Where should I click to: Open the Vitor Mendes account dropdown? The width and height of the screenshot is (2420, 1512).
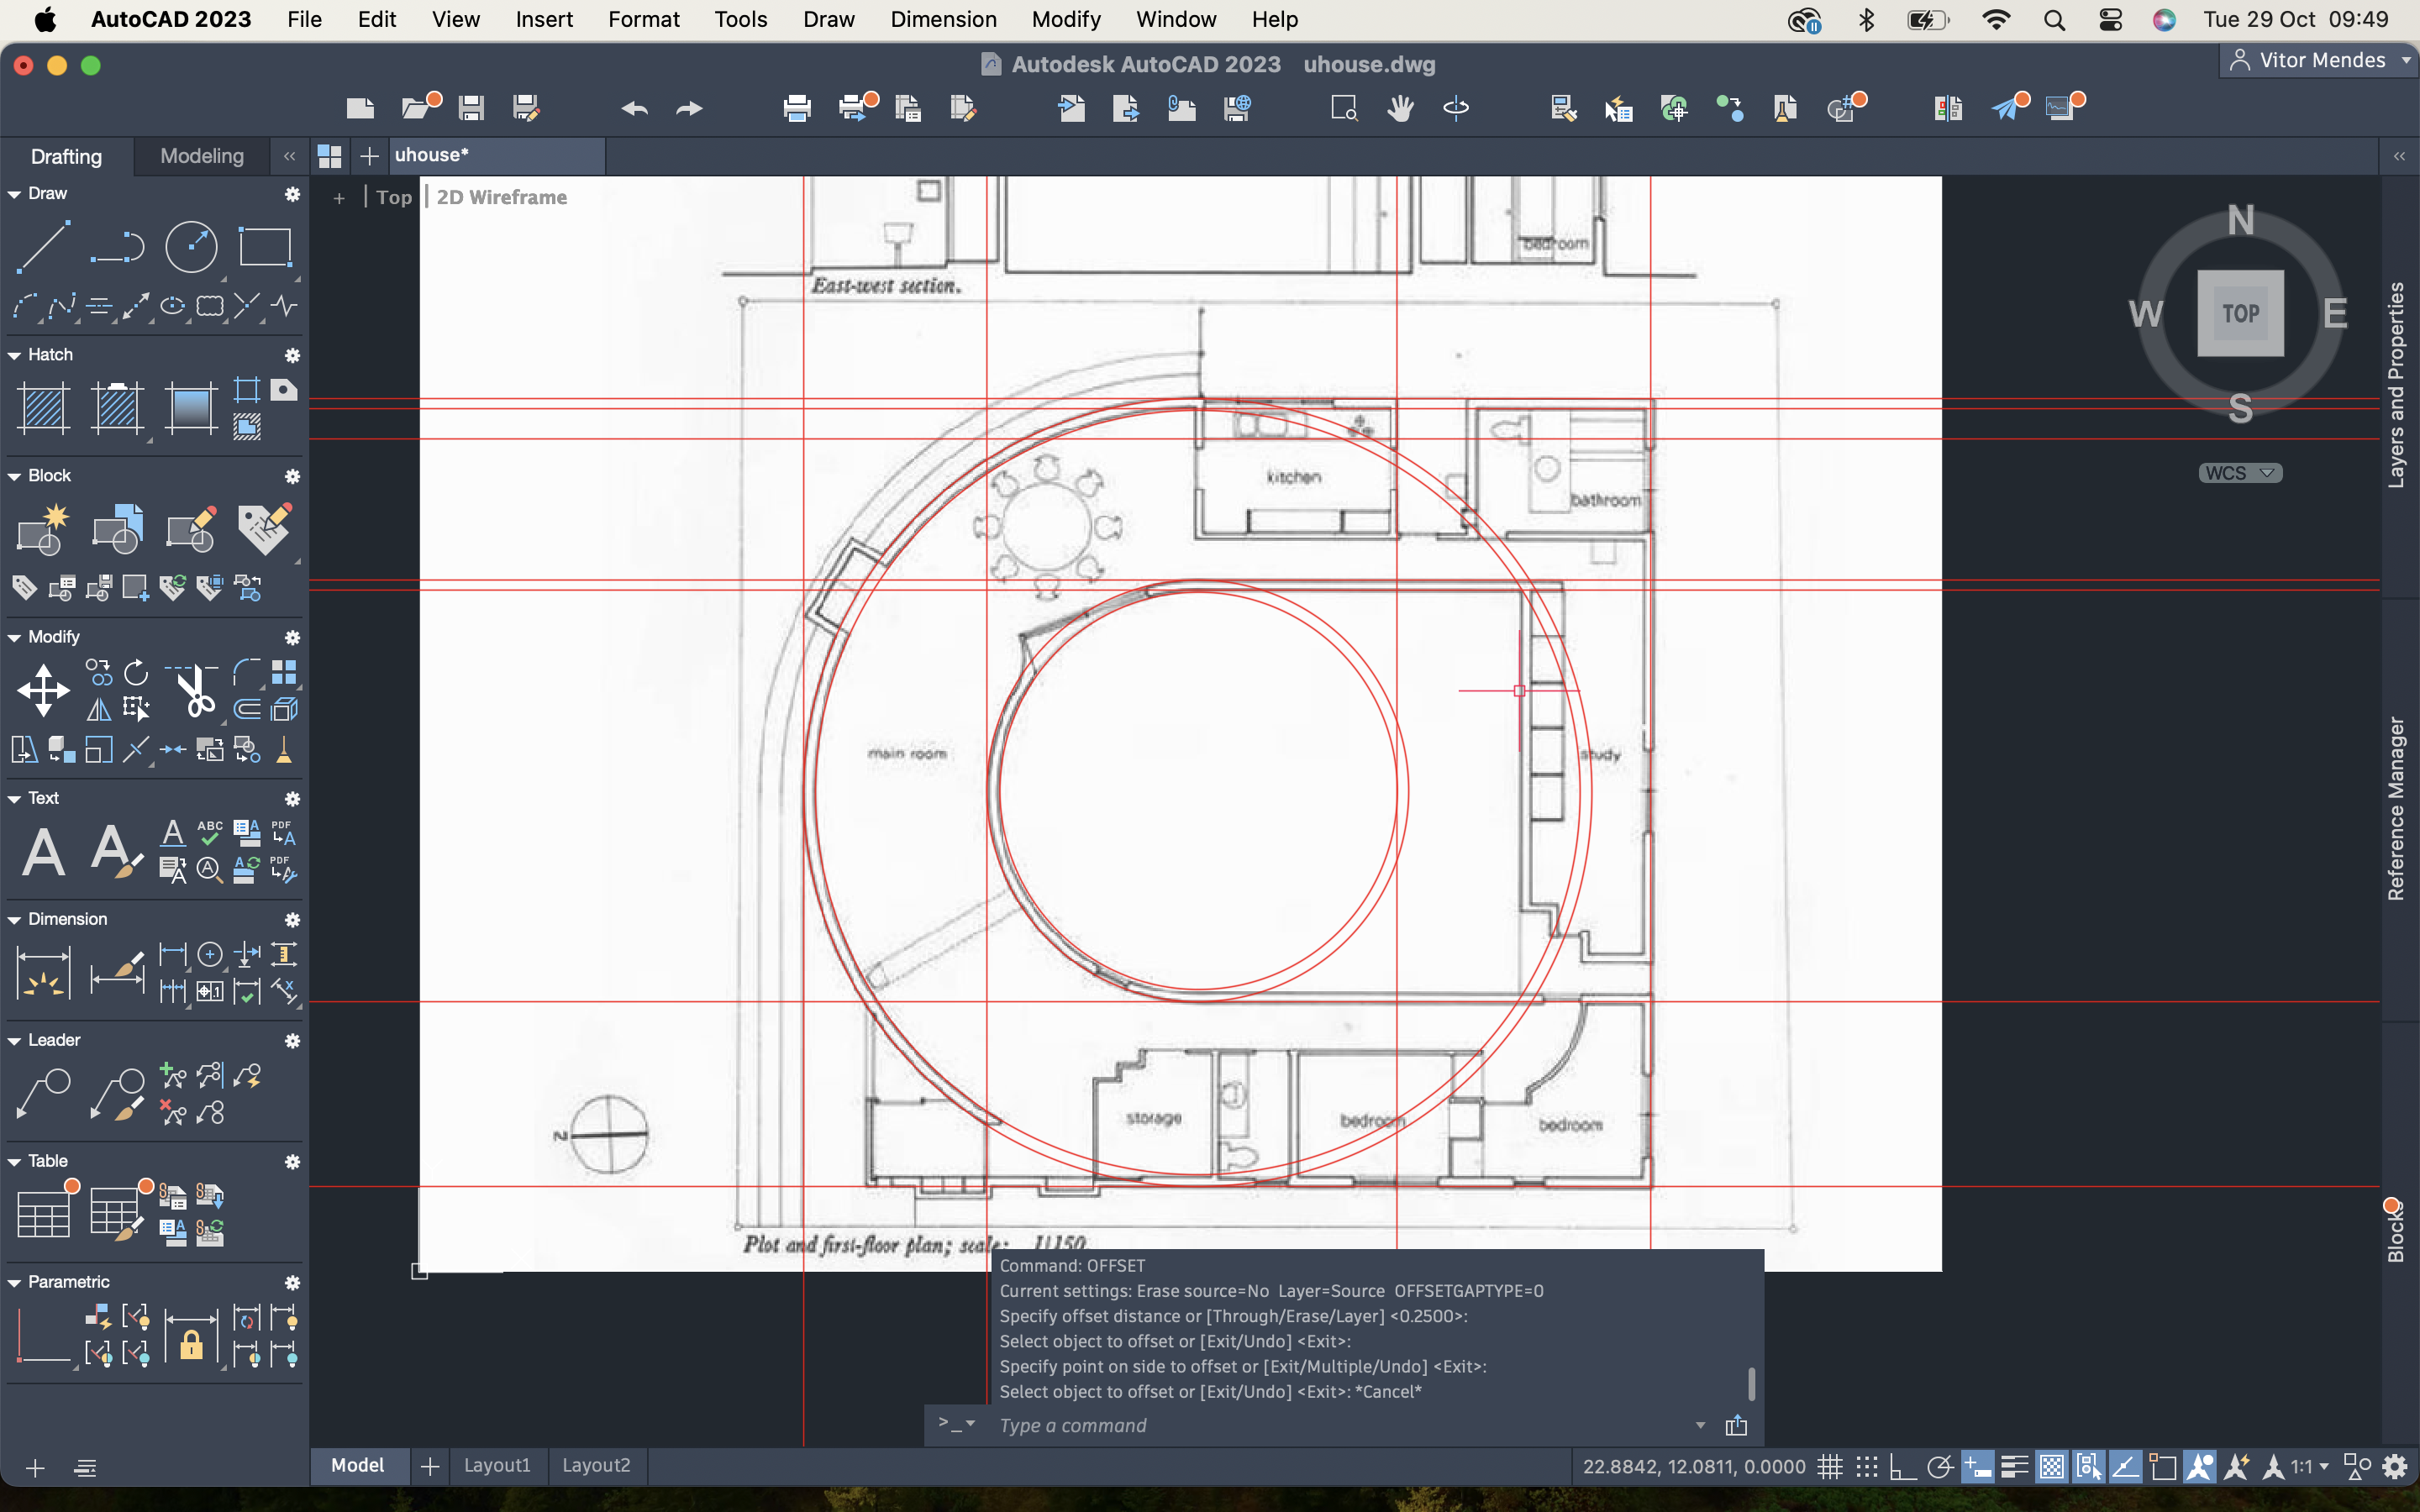2320,60
